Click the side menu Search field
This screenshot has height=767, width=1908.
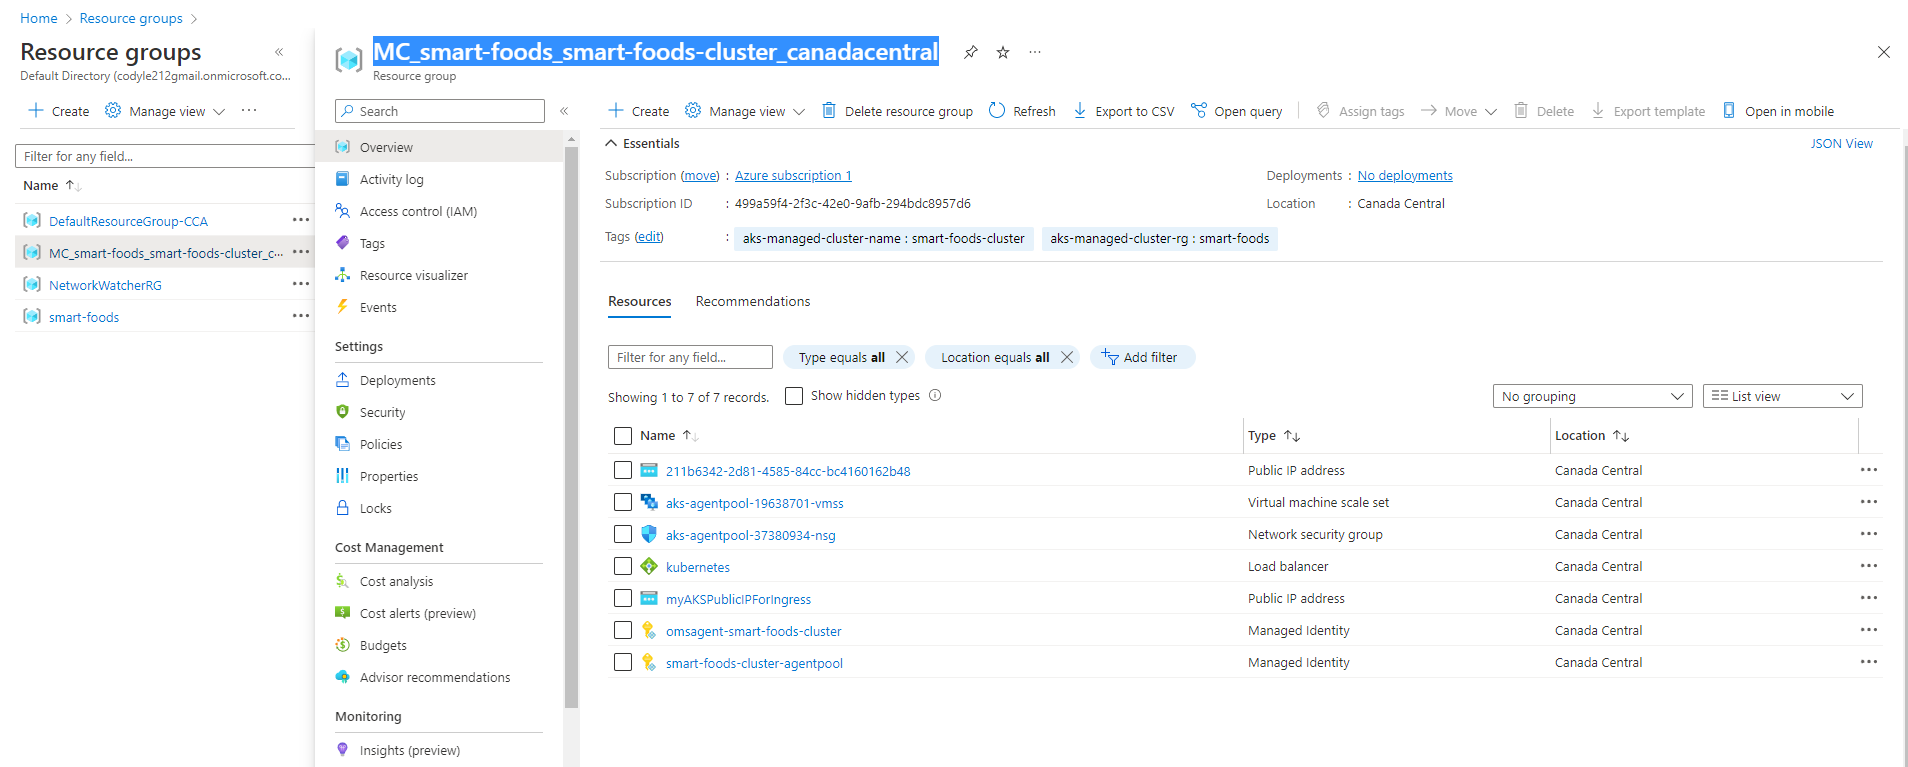(440, 111)
